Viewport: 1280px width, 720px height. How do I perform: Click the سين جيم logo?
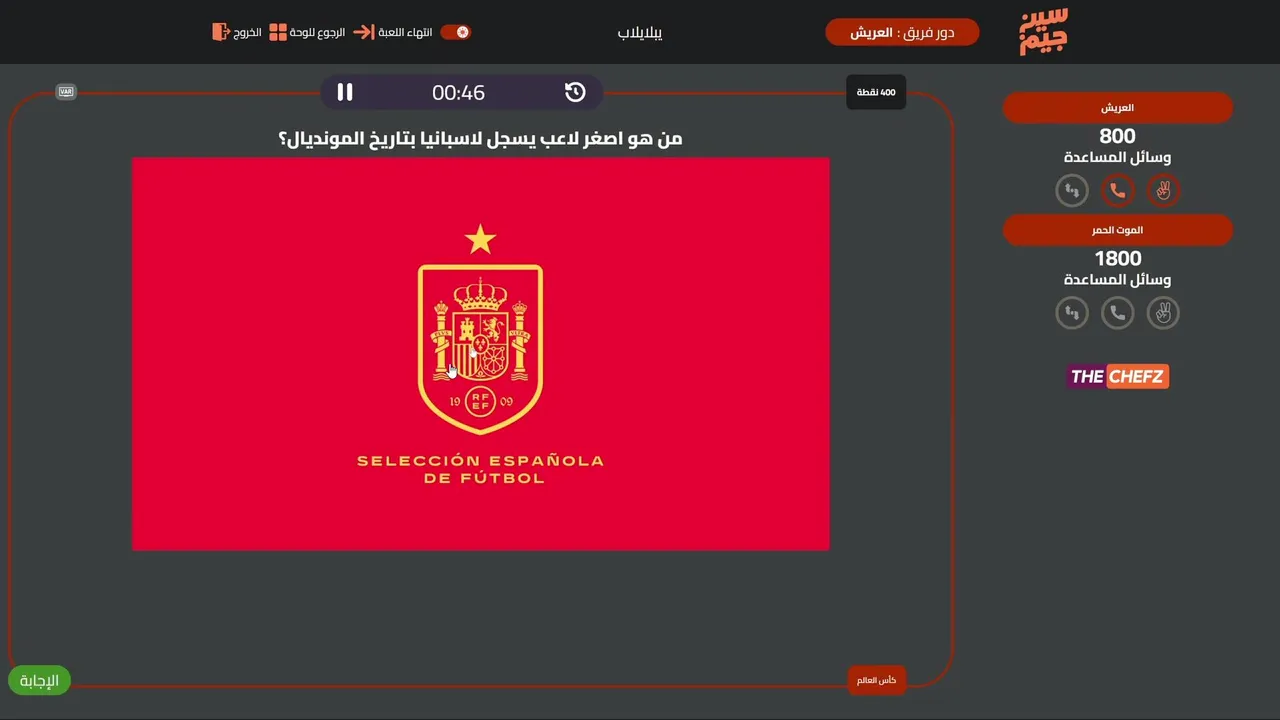(x=1044, y=31)
